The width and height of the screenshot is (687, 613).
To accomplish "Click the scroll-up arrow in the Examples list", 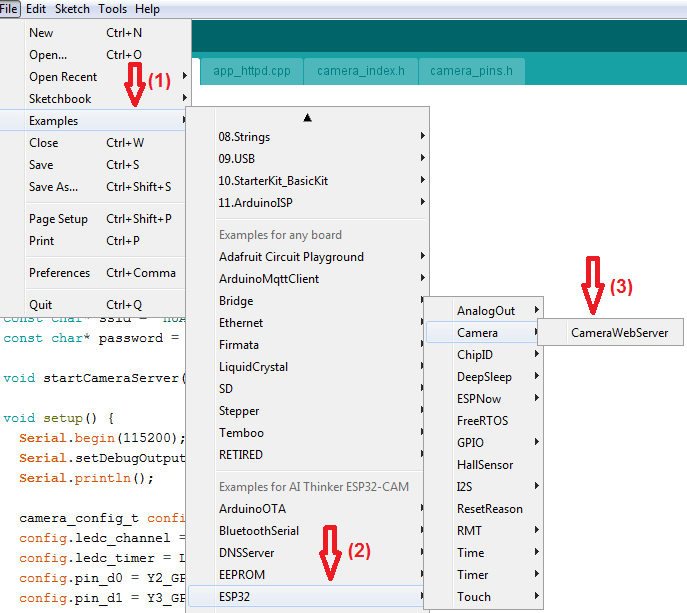I will click(x=308, y=117).
